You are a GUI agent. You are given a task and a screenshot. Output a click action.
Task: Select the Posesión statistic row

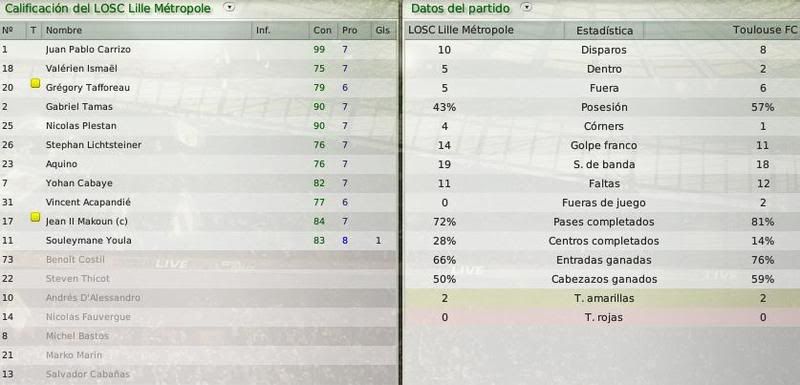pos(602,107)
